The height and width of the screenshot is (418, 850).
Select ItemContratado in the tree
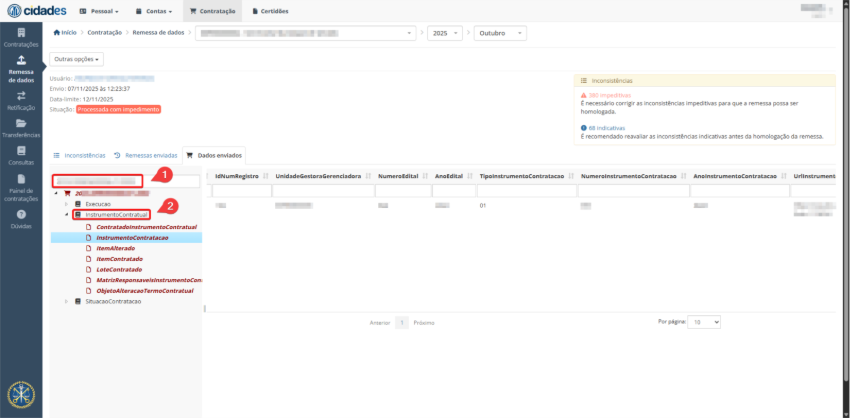click(x=118, y=258)
